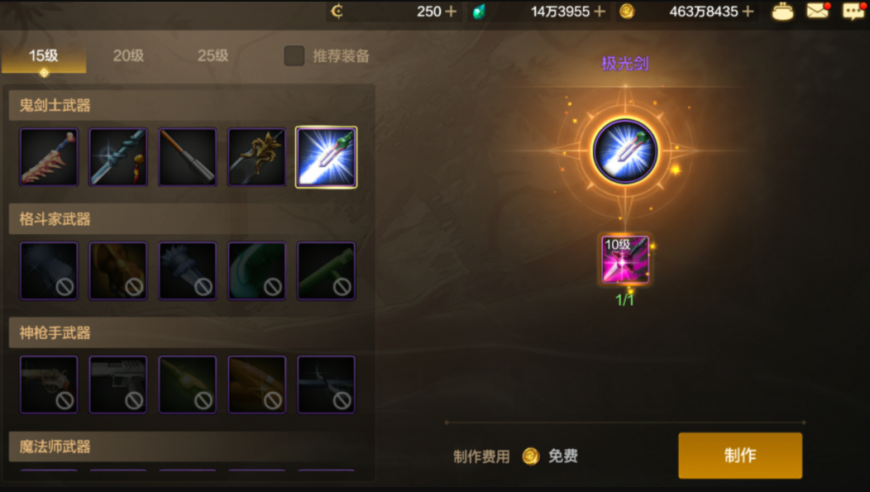This screenshot has width=870, height=492.
Task: Add more of the 250 currency
Action: click(451, 12)
